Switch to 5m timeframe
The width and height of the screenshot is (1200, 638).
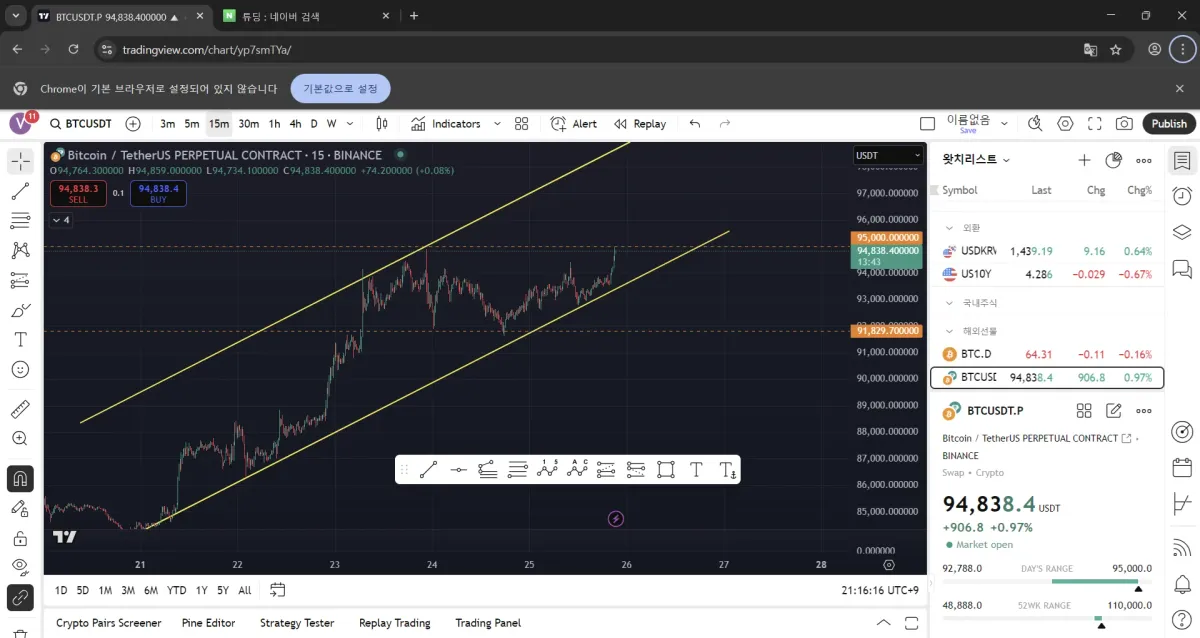192,124
